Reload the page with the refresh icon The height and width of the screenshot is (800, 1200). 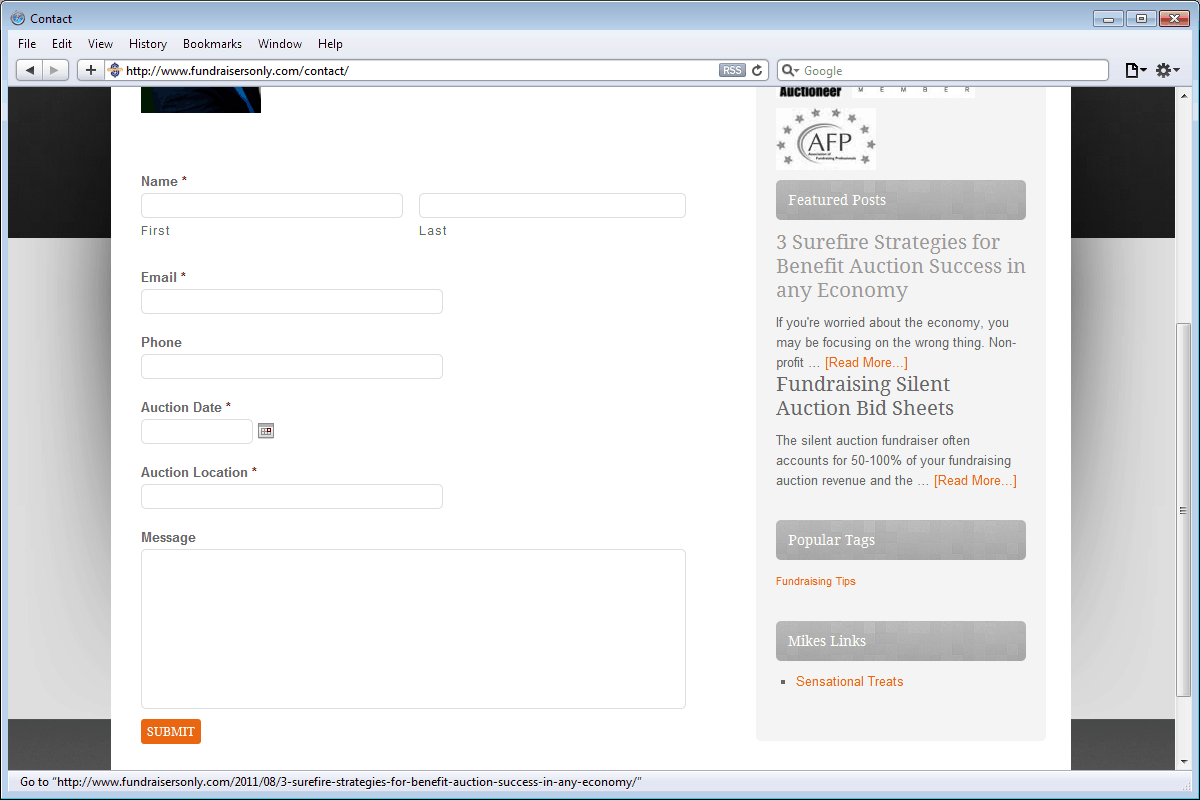(758, 70)
